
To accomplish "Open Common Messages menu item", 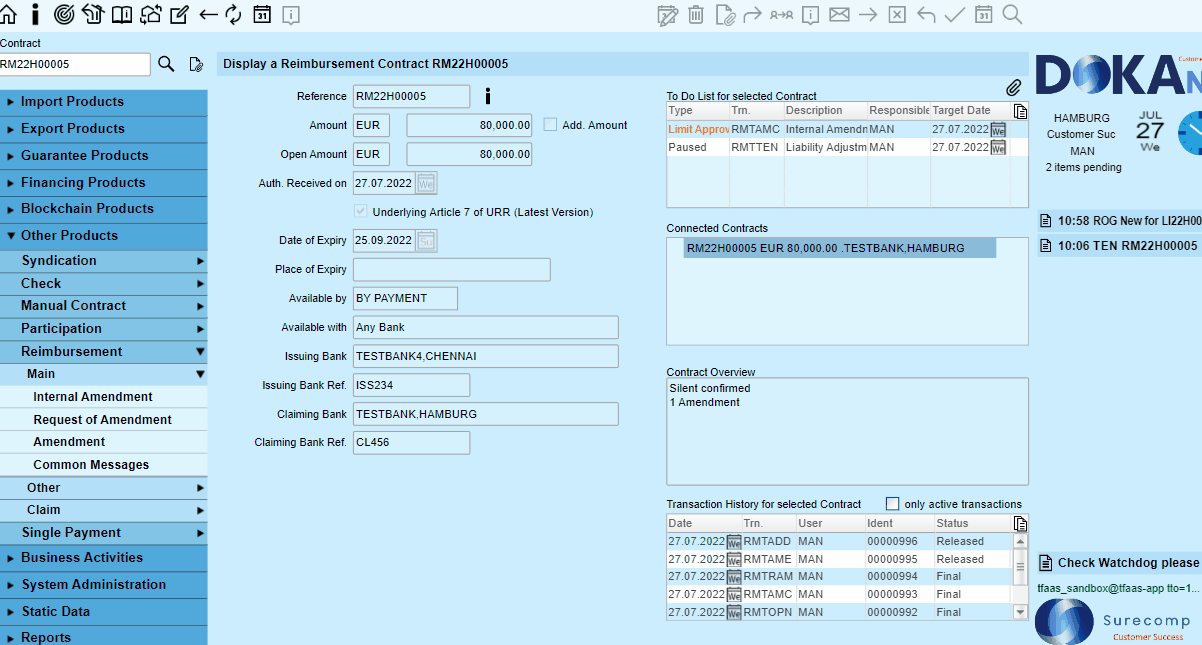I will (104, 465).
